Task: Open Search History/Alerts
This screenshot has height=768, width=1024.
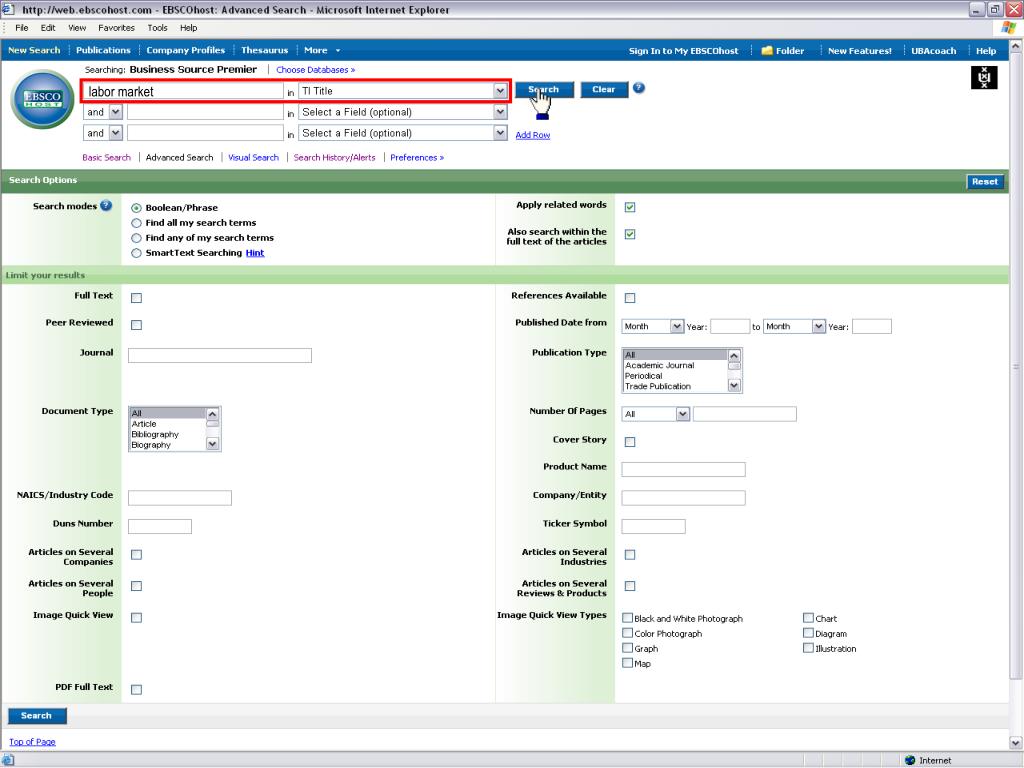Action: click(334, 157)
